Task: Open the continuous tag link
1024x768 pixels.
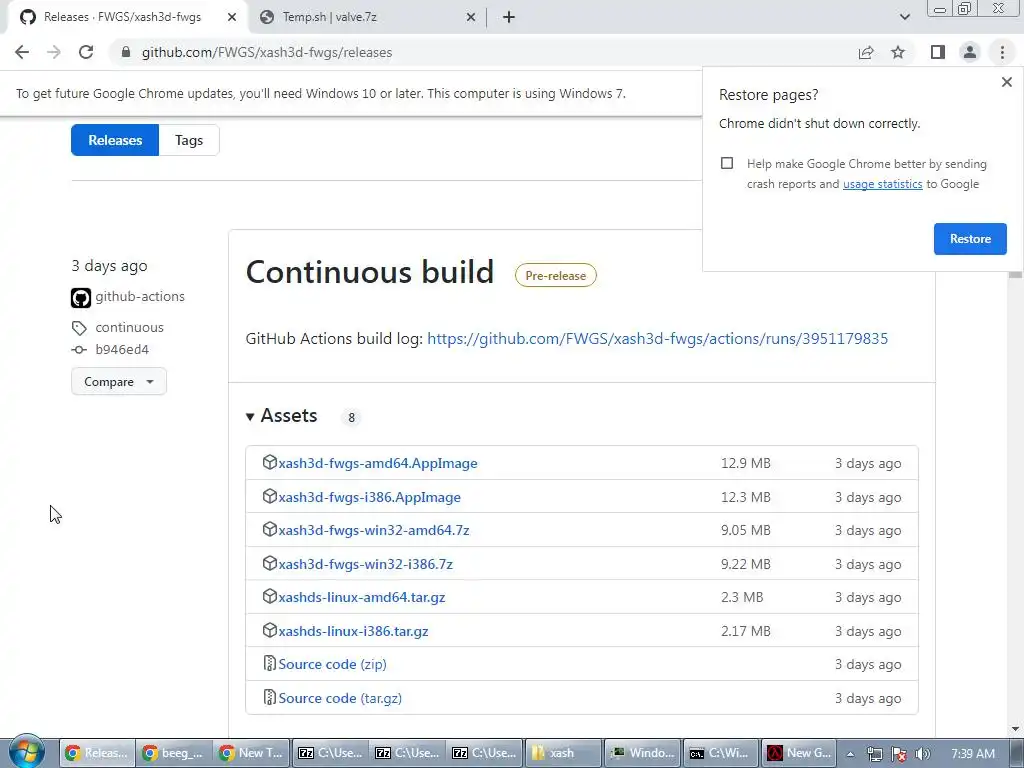Action: point(129,327)
